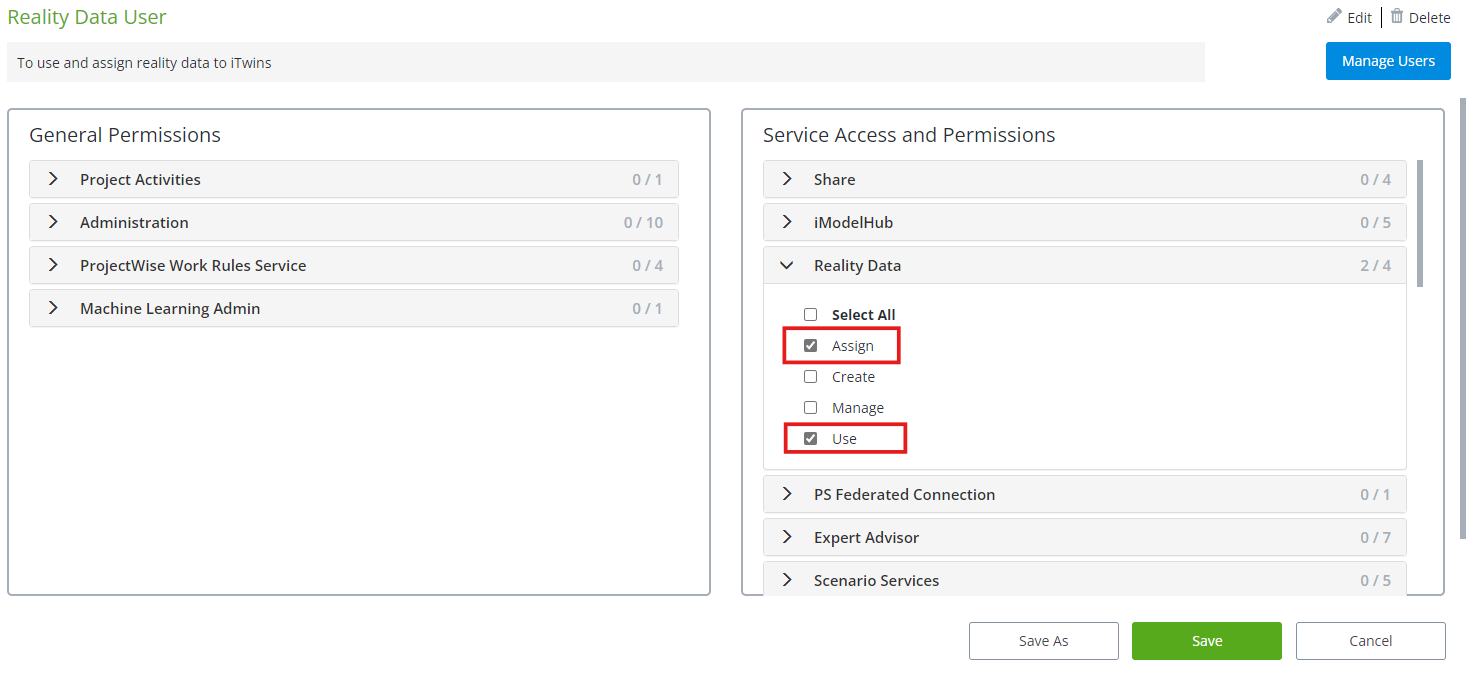Expand PS Federated Connection section

coord(788,495)
